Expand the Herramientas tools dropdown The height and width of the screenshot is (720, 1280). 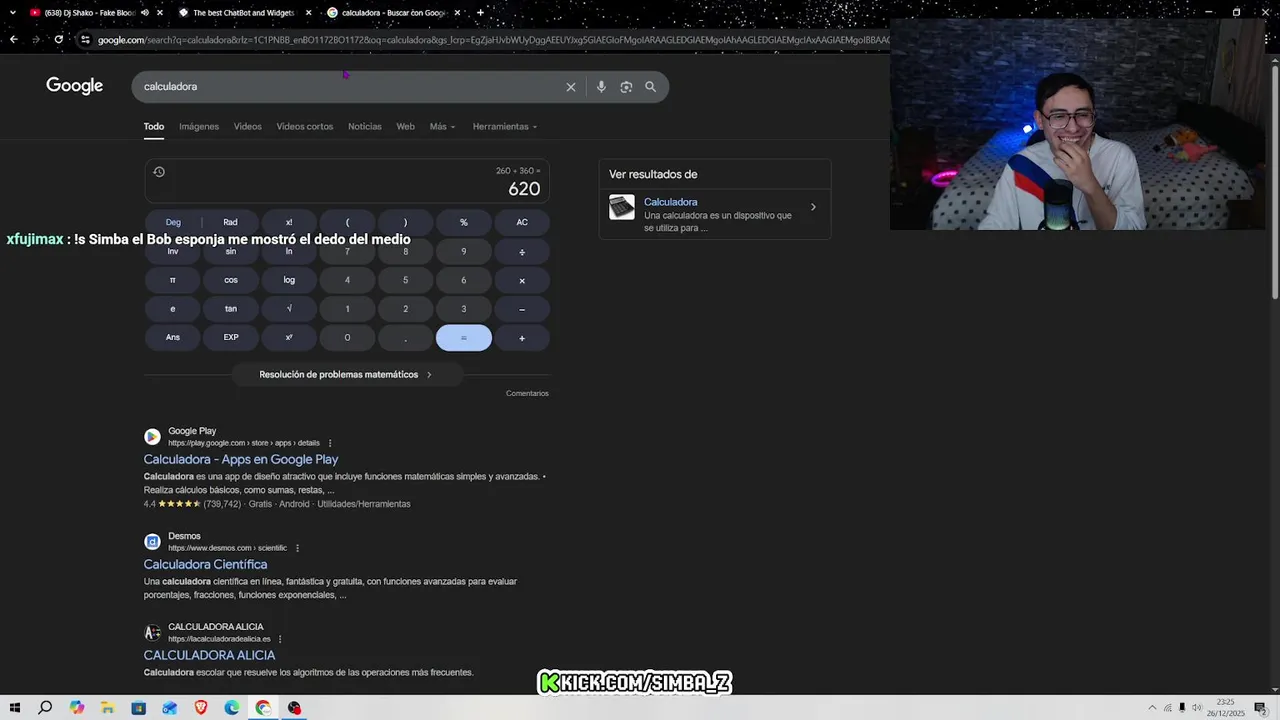click(505, 126)
